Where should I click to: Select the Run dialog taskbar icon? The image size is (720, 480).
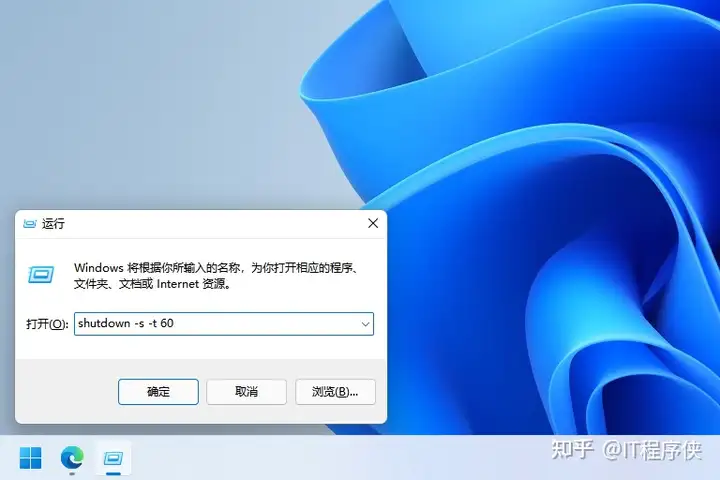coord(113,458)
